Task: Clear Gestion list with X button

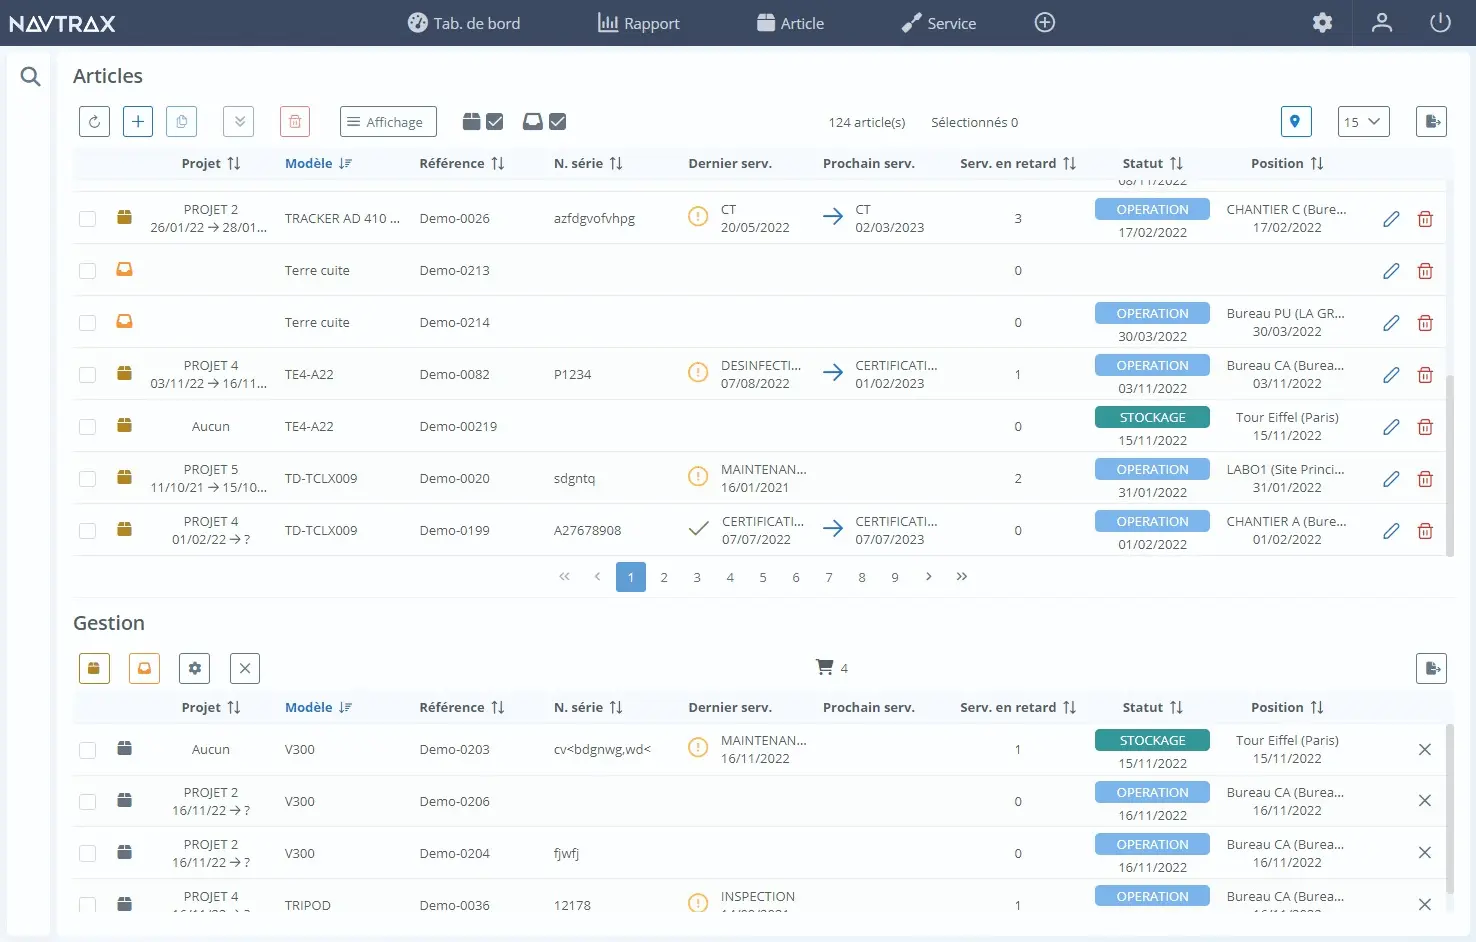Action: (x=245, y=668)
